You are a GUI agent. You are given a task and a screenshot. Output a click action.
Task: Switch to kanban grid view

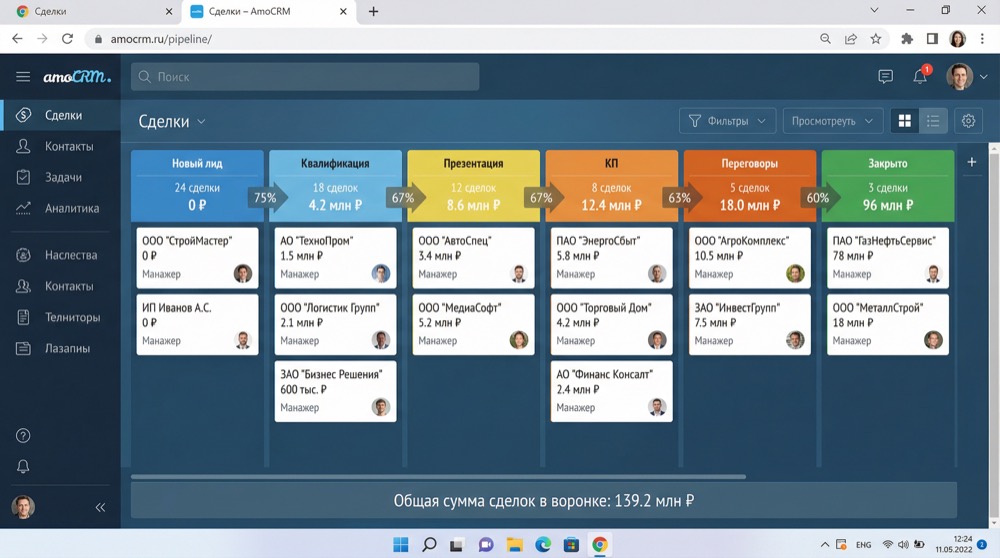pyautogui.click(x=904, y=121)
